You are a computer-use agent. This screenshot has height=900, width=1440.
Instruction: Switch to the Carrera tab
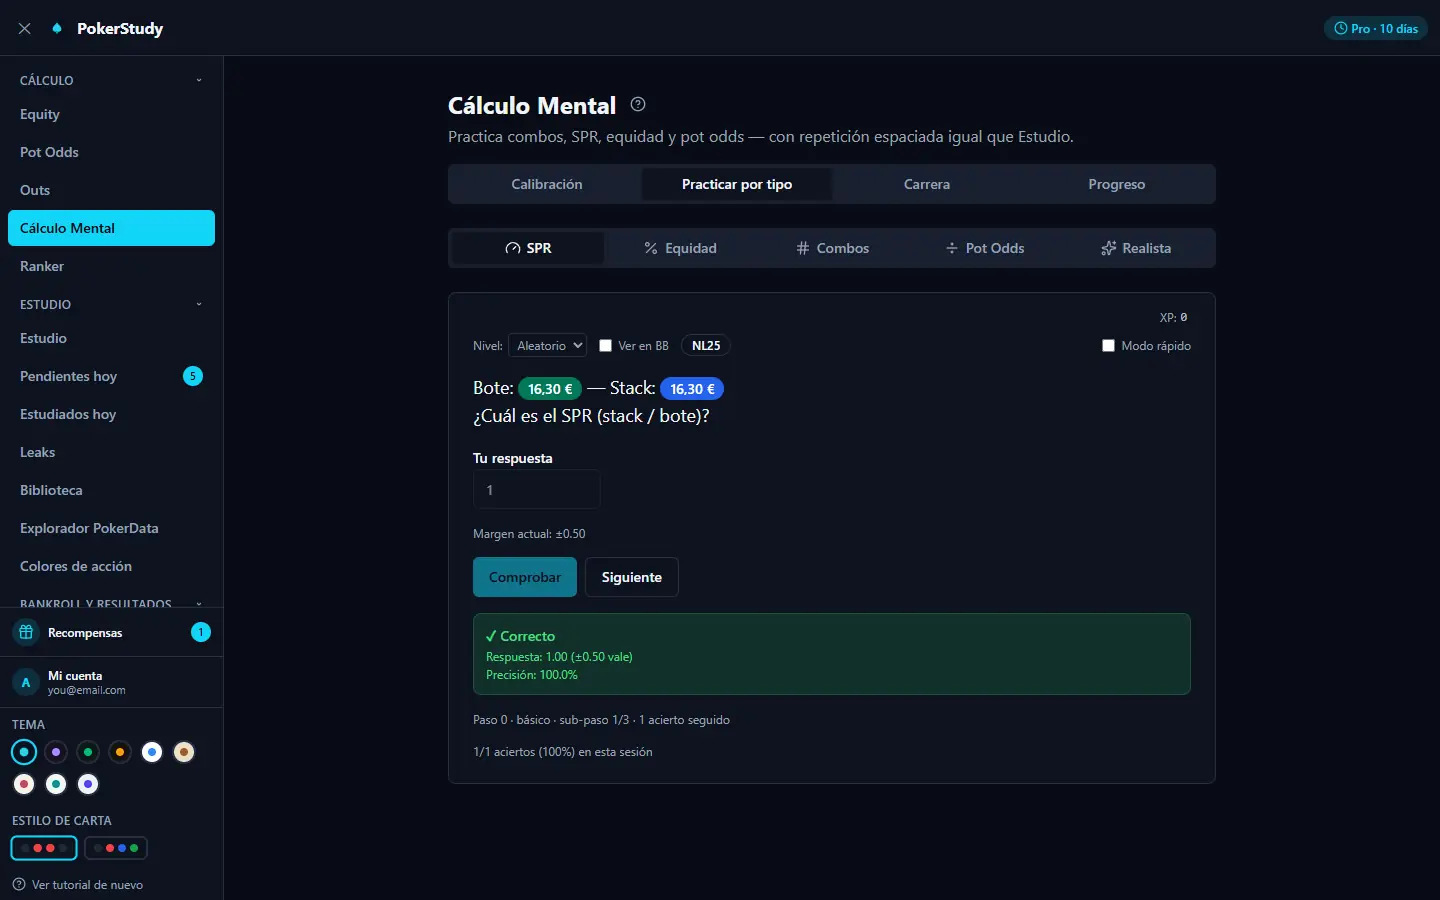coord(927,184)
